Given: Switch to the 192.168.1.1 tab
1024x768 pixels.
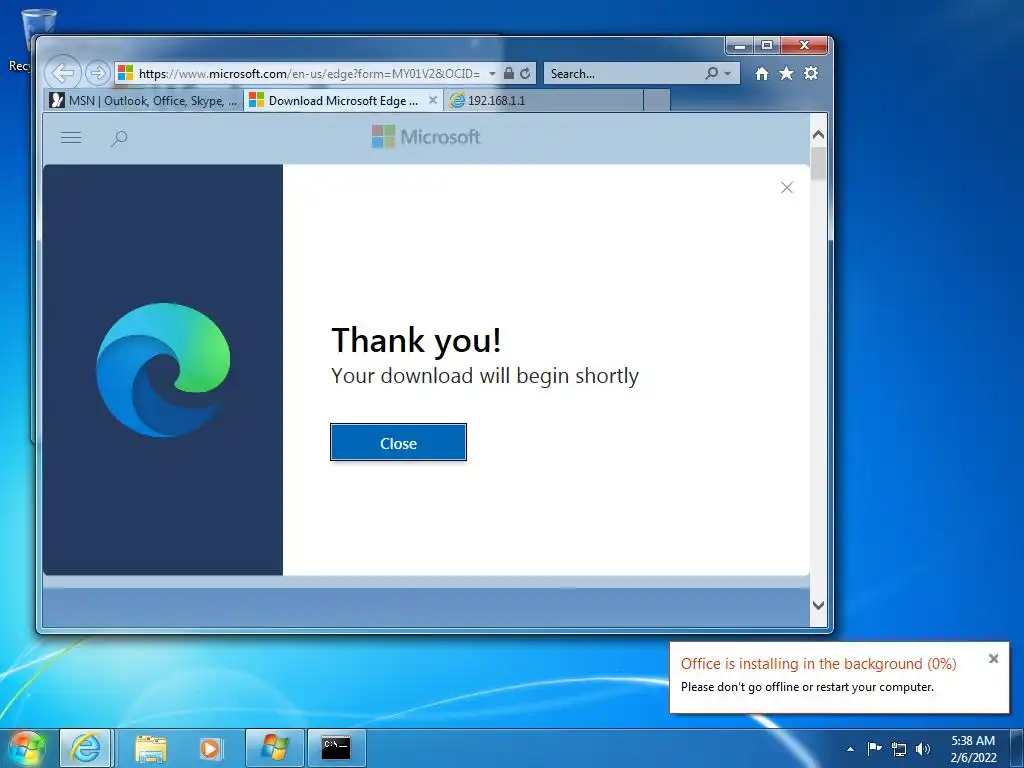Looking at the screenshot, I should tap(544, 101).
